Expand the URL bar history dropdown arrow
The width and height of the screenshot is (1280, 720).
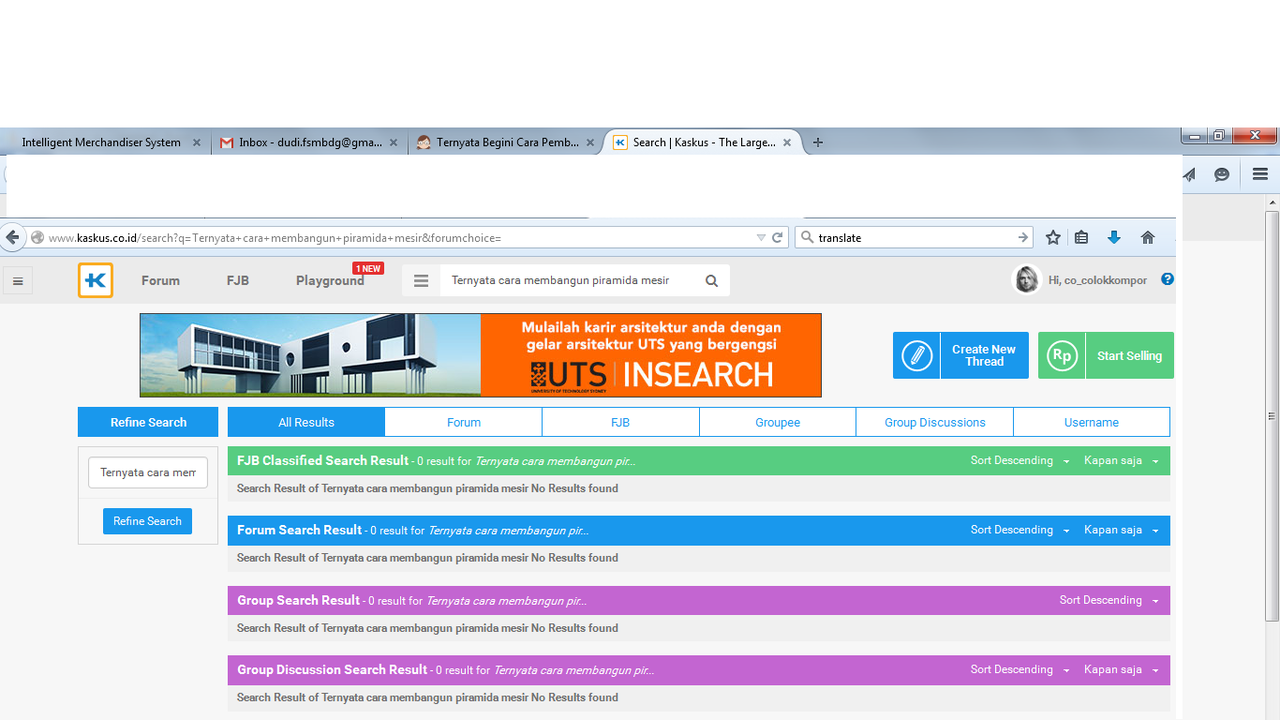761,238
